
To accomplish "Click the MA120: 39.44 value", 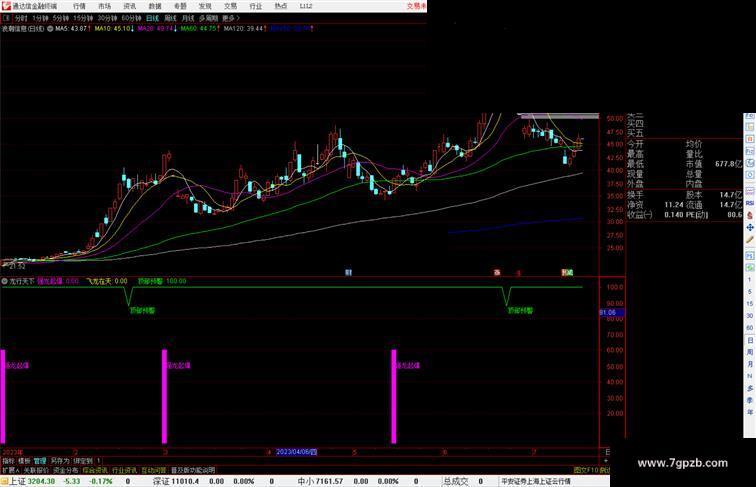I will point(243,29).
